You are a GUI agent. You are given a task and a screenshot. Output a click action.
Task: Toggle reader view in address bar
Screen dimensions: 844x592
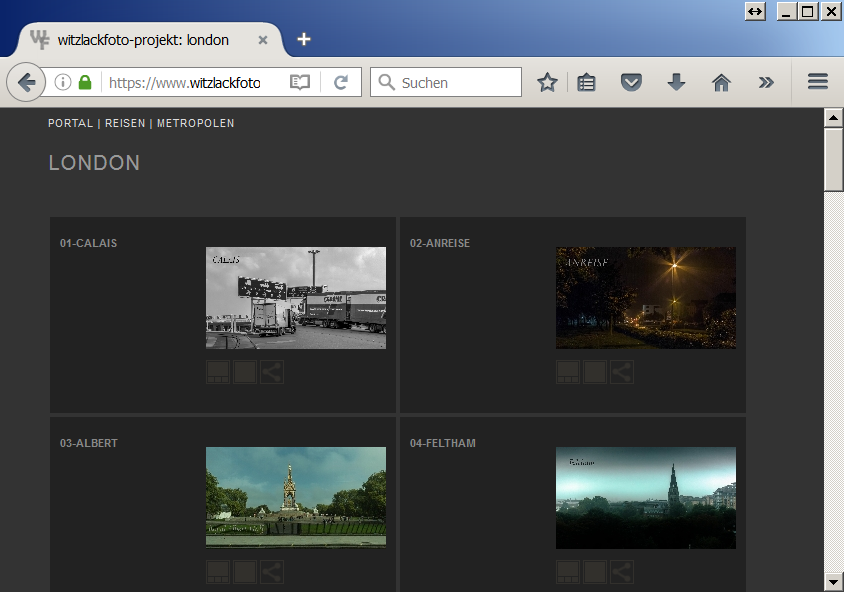[300, 83]
